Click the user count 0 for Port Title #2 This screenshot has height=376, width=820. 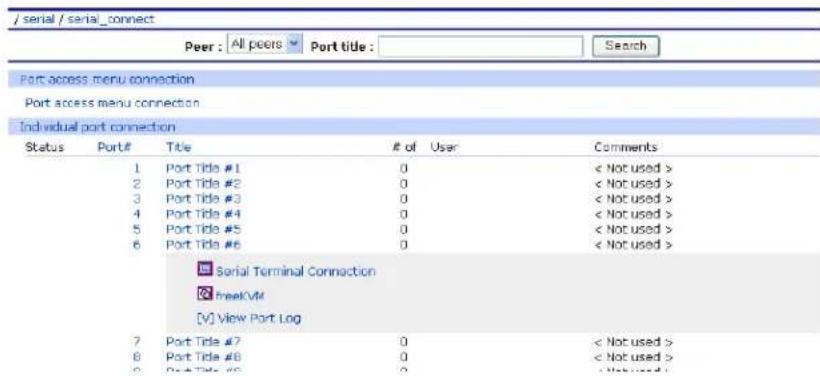tap(403, 184)
